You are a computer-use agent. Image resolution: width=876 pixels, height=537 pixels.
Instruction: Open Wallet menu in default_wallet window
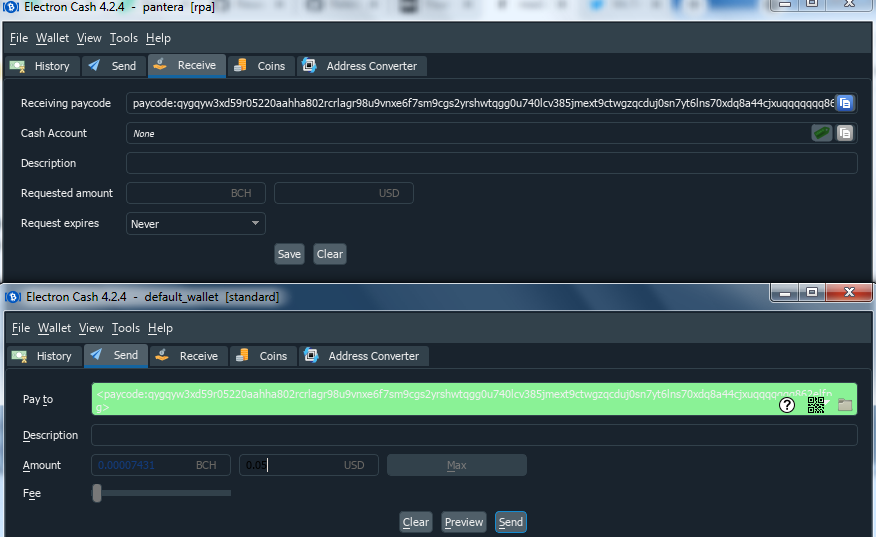55,328
